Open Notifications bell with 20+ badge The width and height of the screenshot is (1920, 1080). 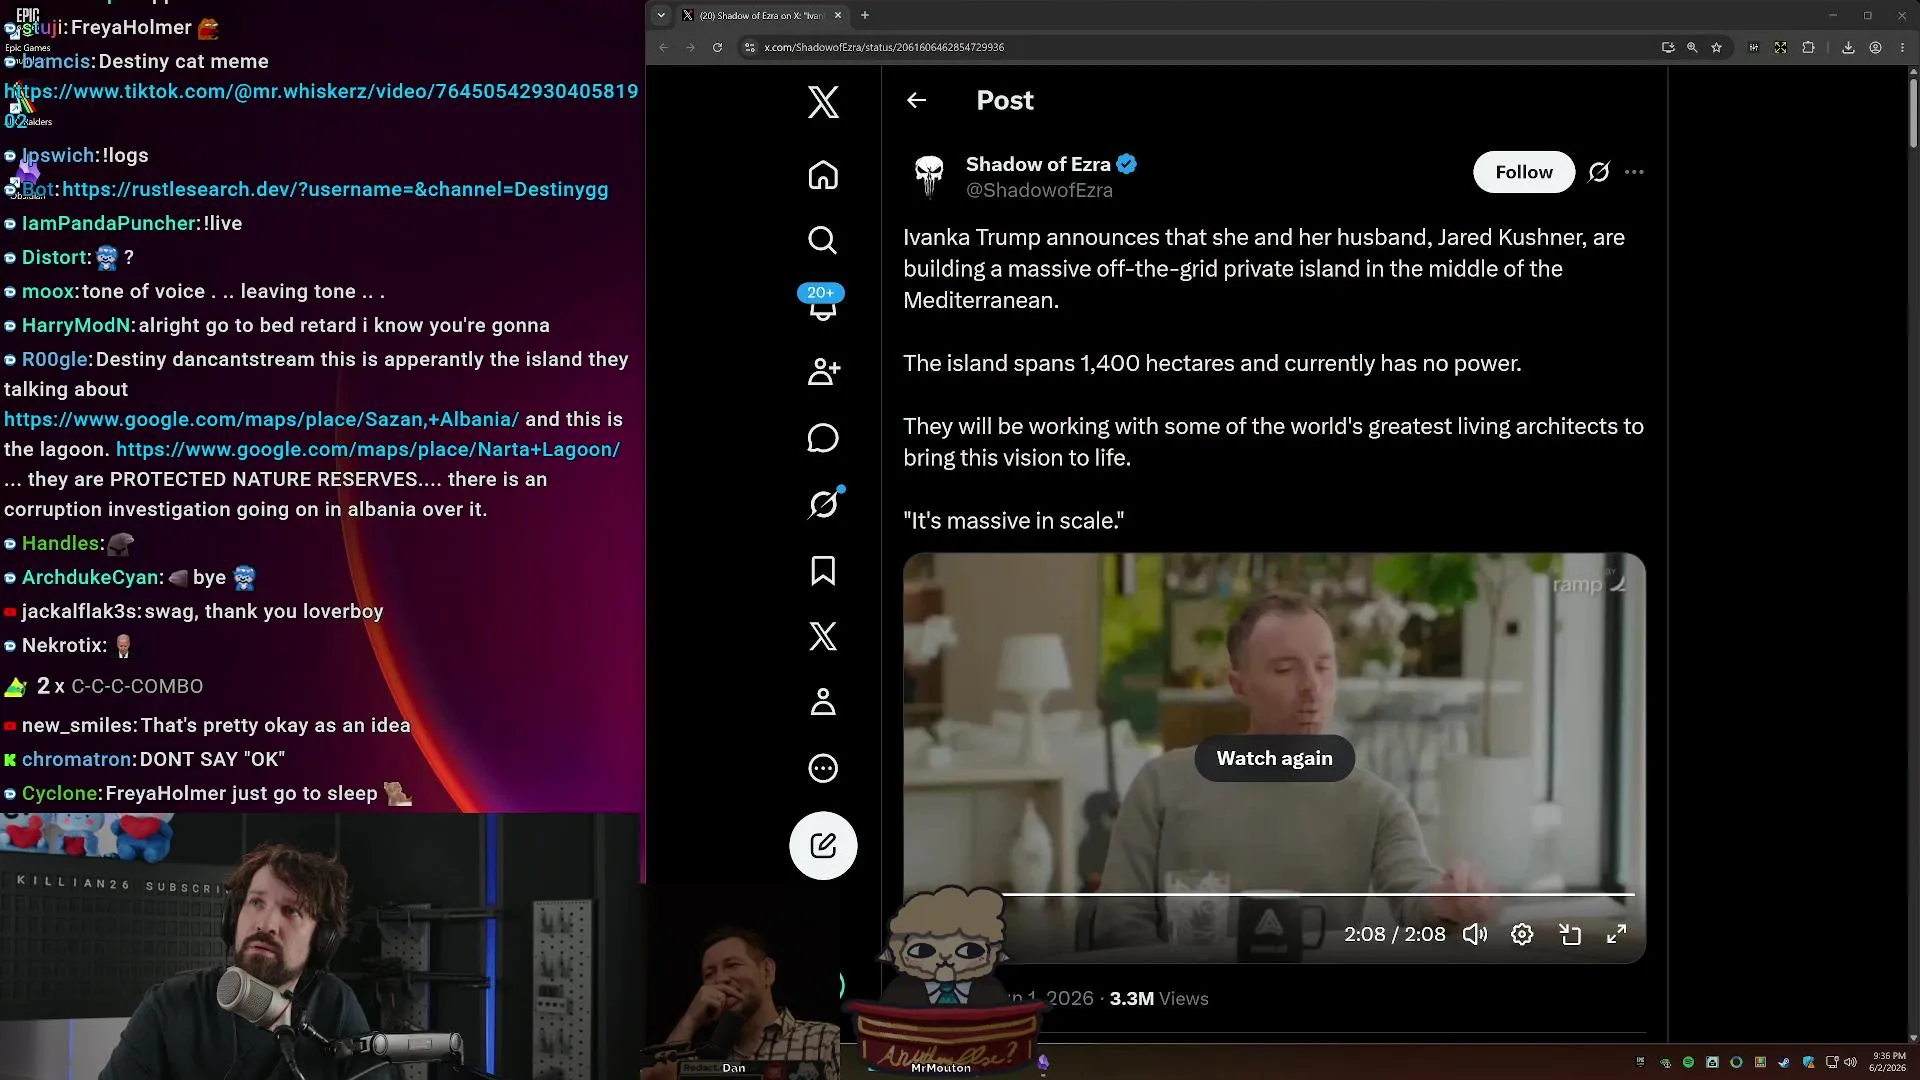821,303
